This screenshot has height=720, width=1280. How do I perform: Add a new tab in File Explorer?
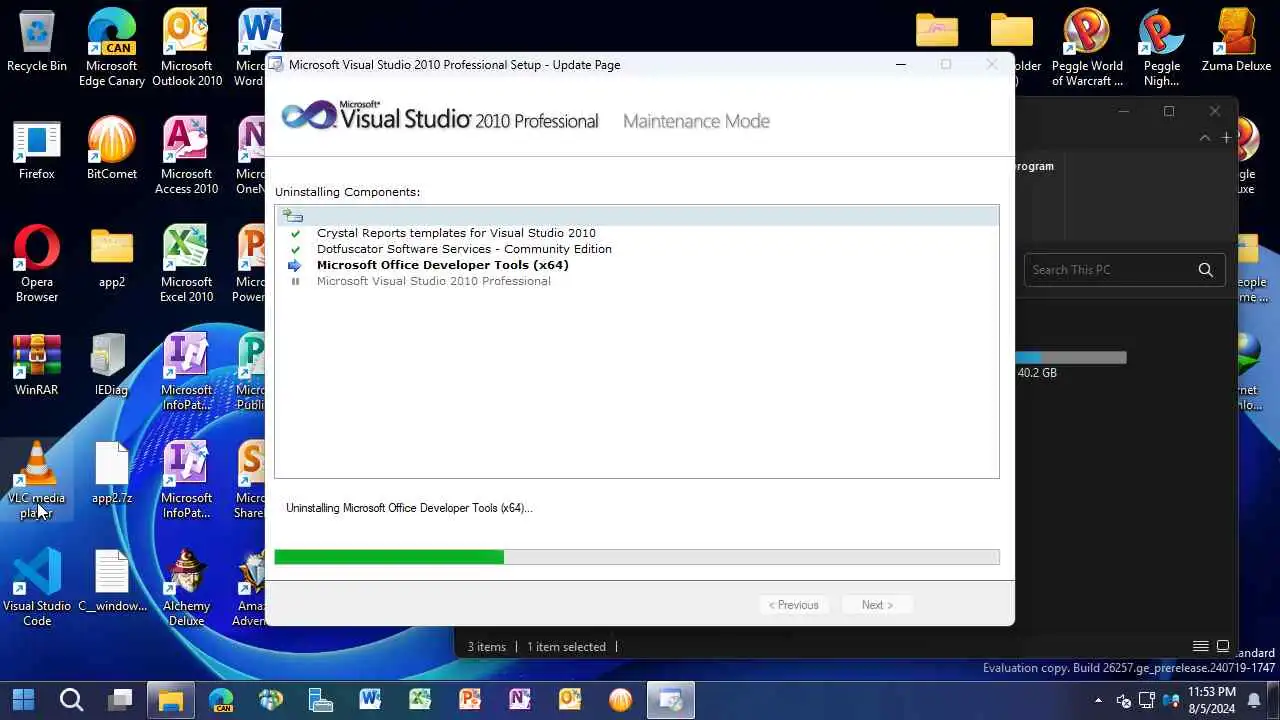[1226, 137]
